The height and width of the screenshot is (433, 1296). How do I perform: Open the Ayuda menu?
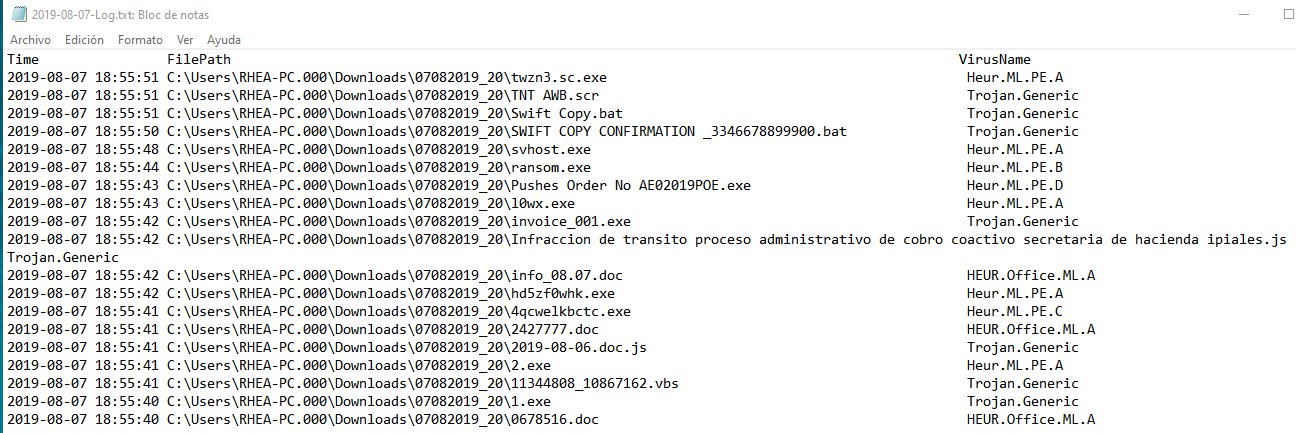click(x=224, y=40)
